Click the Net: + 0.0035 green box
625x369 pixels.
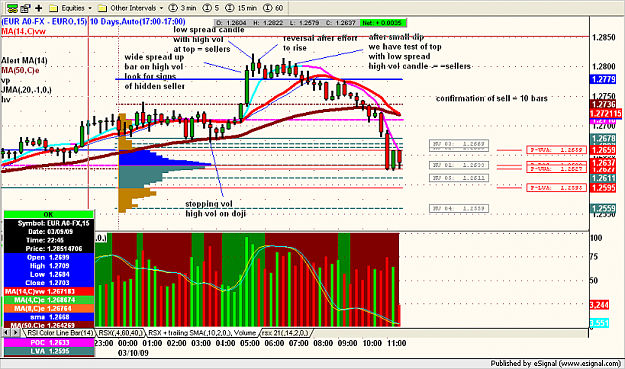point(383,23)
